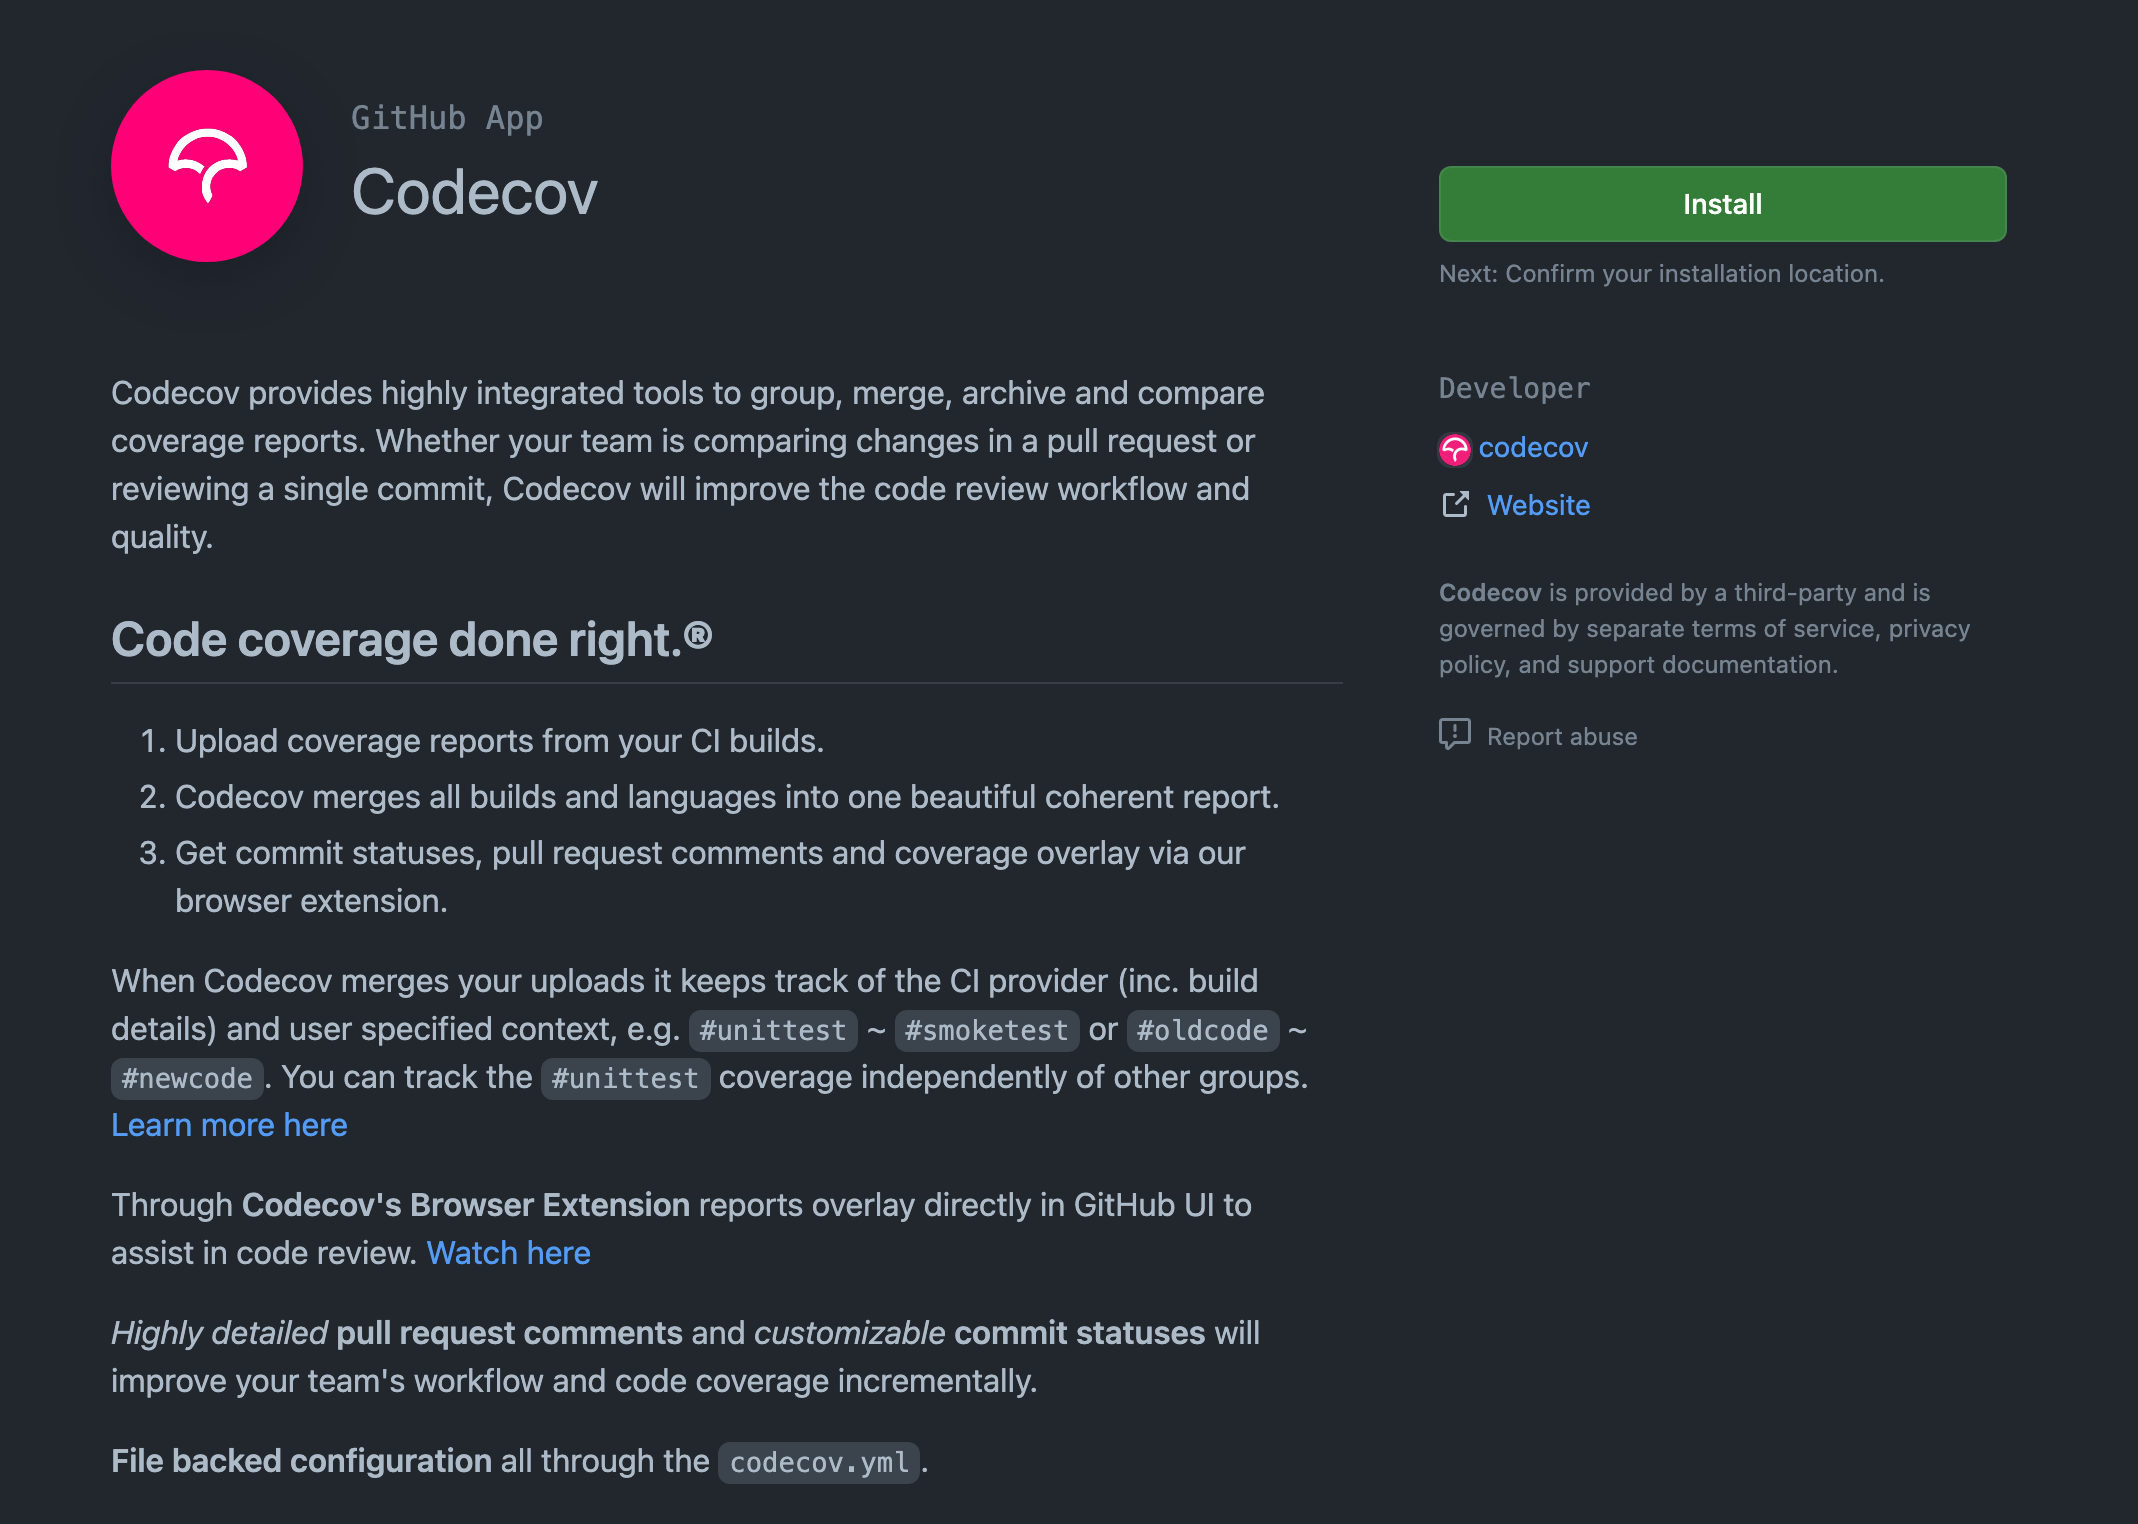The height and width of the screenshot is (1524, 2138).
Task: Click the #oldcode code tag
Action: click(x=1202, y=1030)
